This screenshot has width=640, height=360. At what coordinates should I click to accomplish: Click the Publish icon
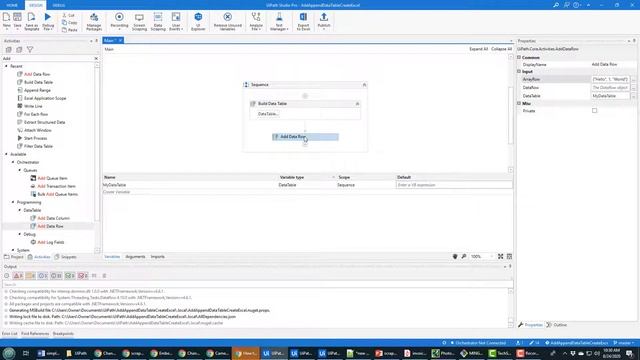tap(324, 21)
